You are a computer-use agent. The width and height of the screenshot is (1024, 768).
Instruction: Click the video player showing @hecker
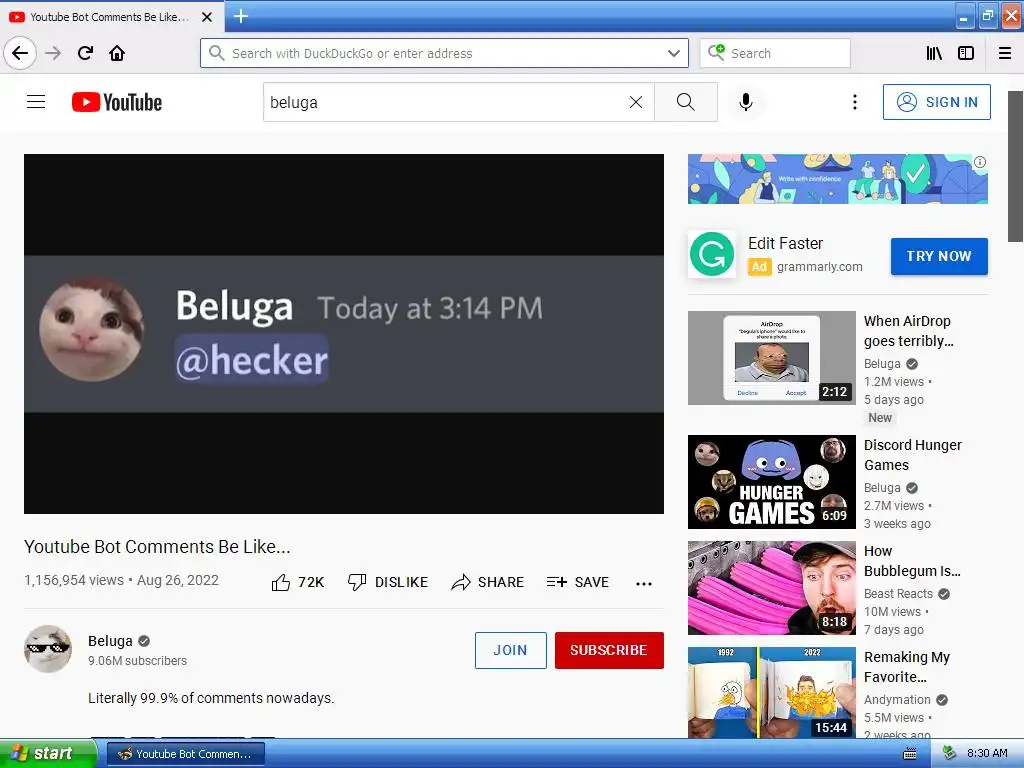click(344, 334)
